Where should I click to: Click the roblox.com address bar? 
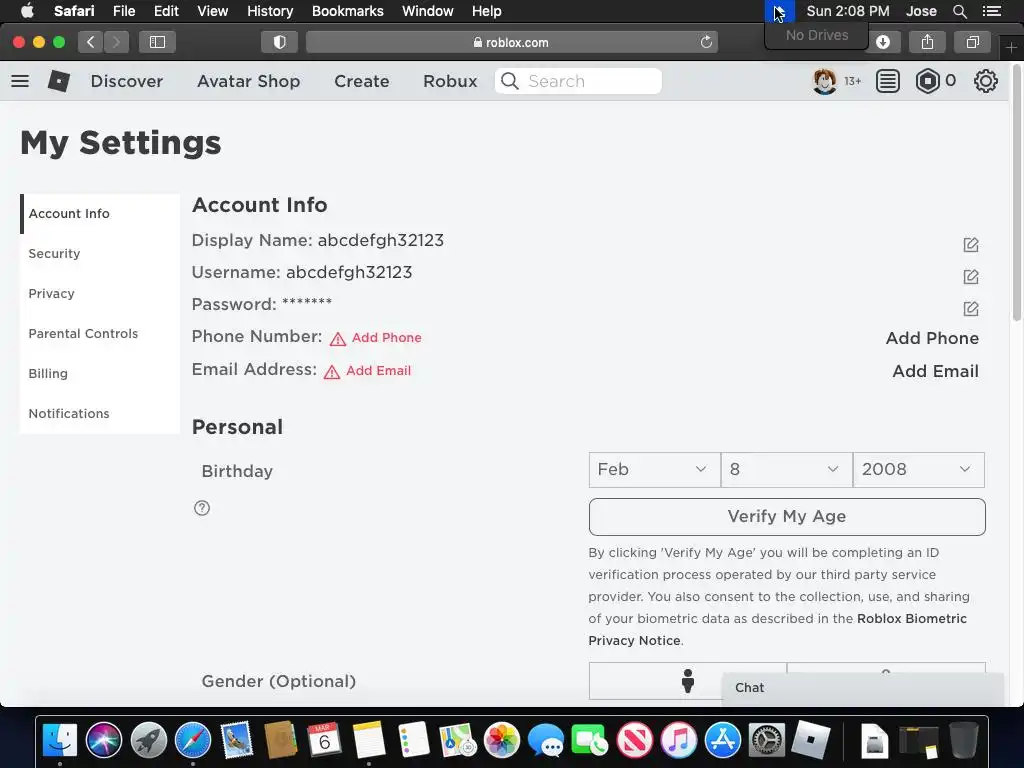click(x=511, y=42)
